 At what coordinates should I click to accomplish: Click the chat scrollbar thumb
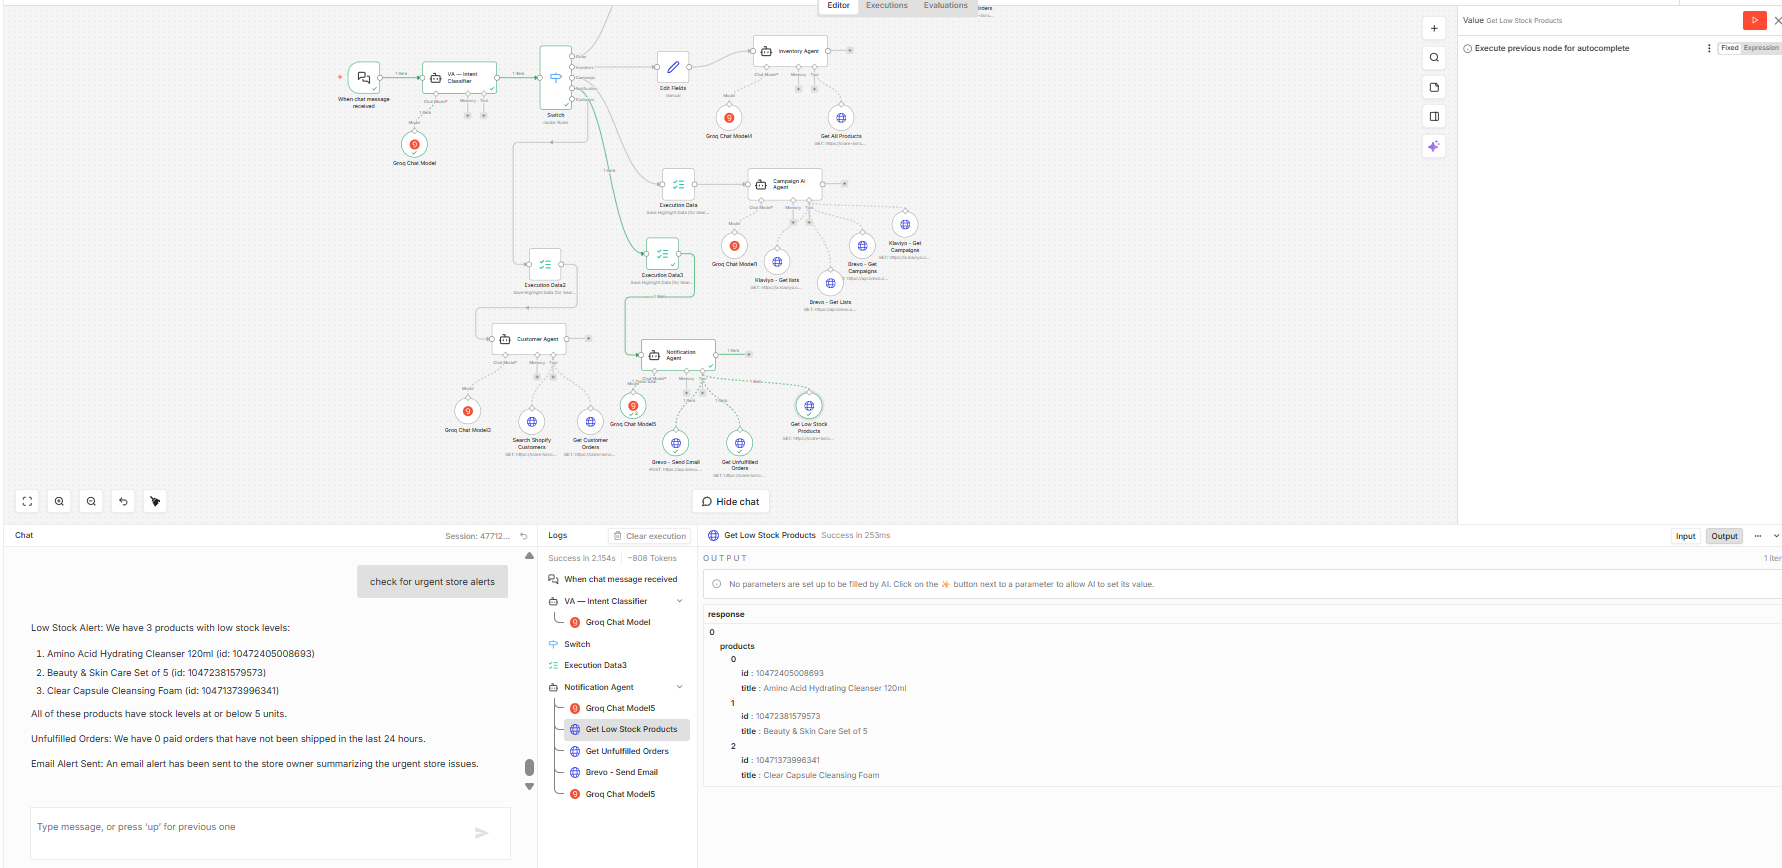point(529,767)
